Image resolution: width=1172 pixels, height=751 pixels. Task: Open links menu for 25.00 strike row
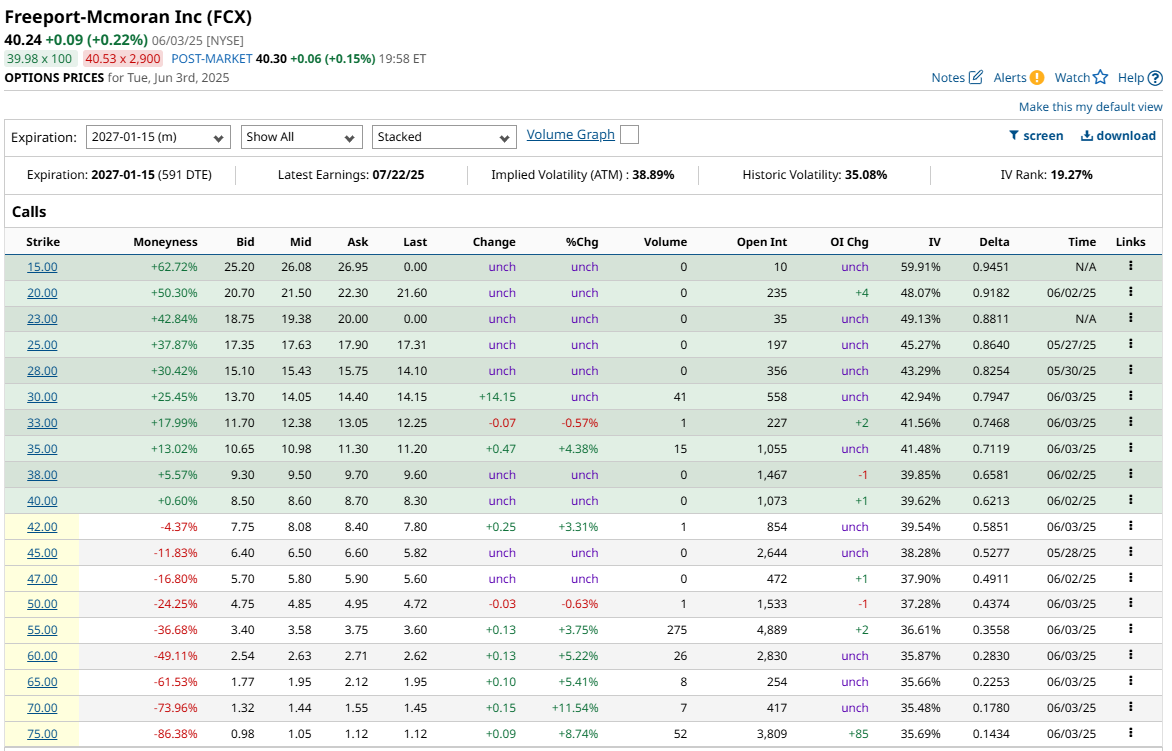tap(1130, 344)
